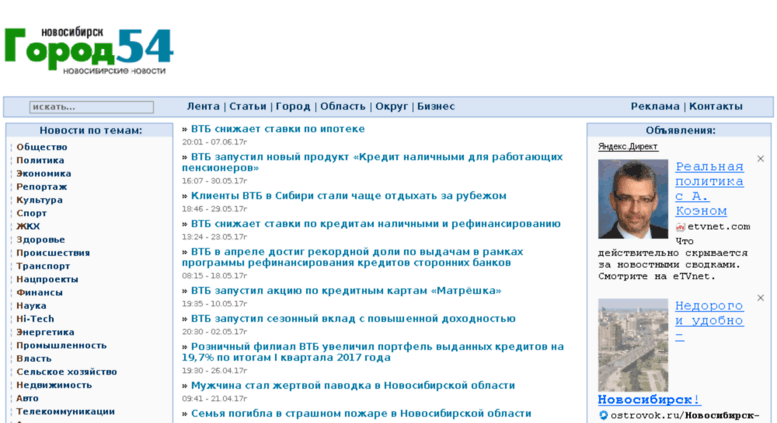Image resolution: width=777 pixels, height=423 pixels.
Task: Go to the Город section
Action: pos(293,106)
